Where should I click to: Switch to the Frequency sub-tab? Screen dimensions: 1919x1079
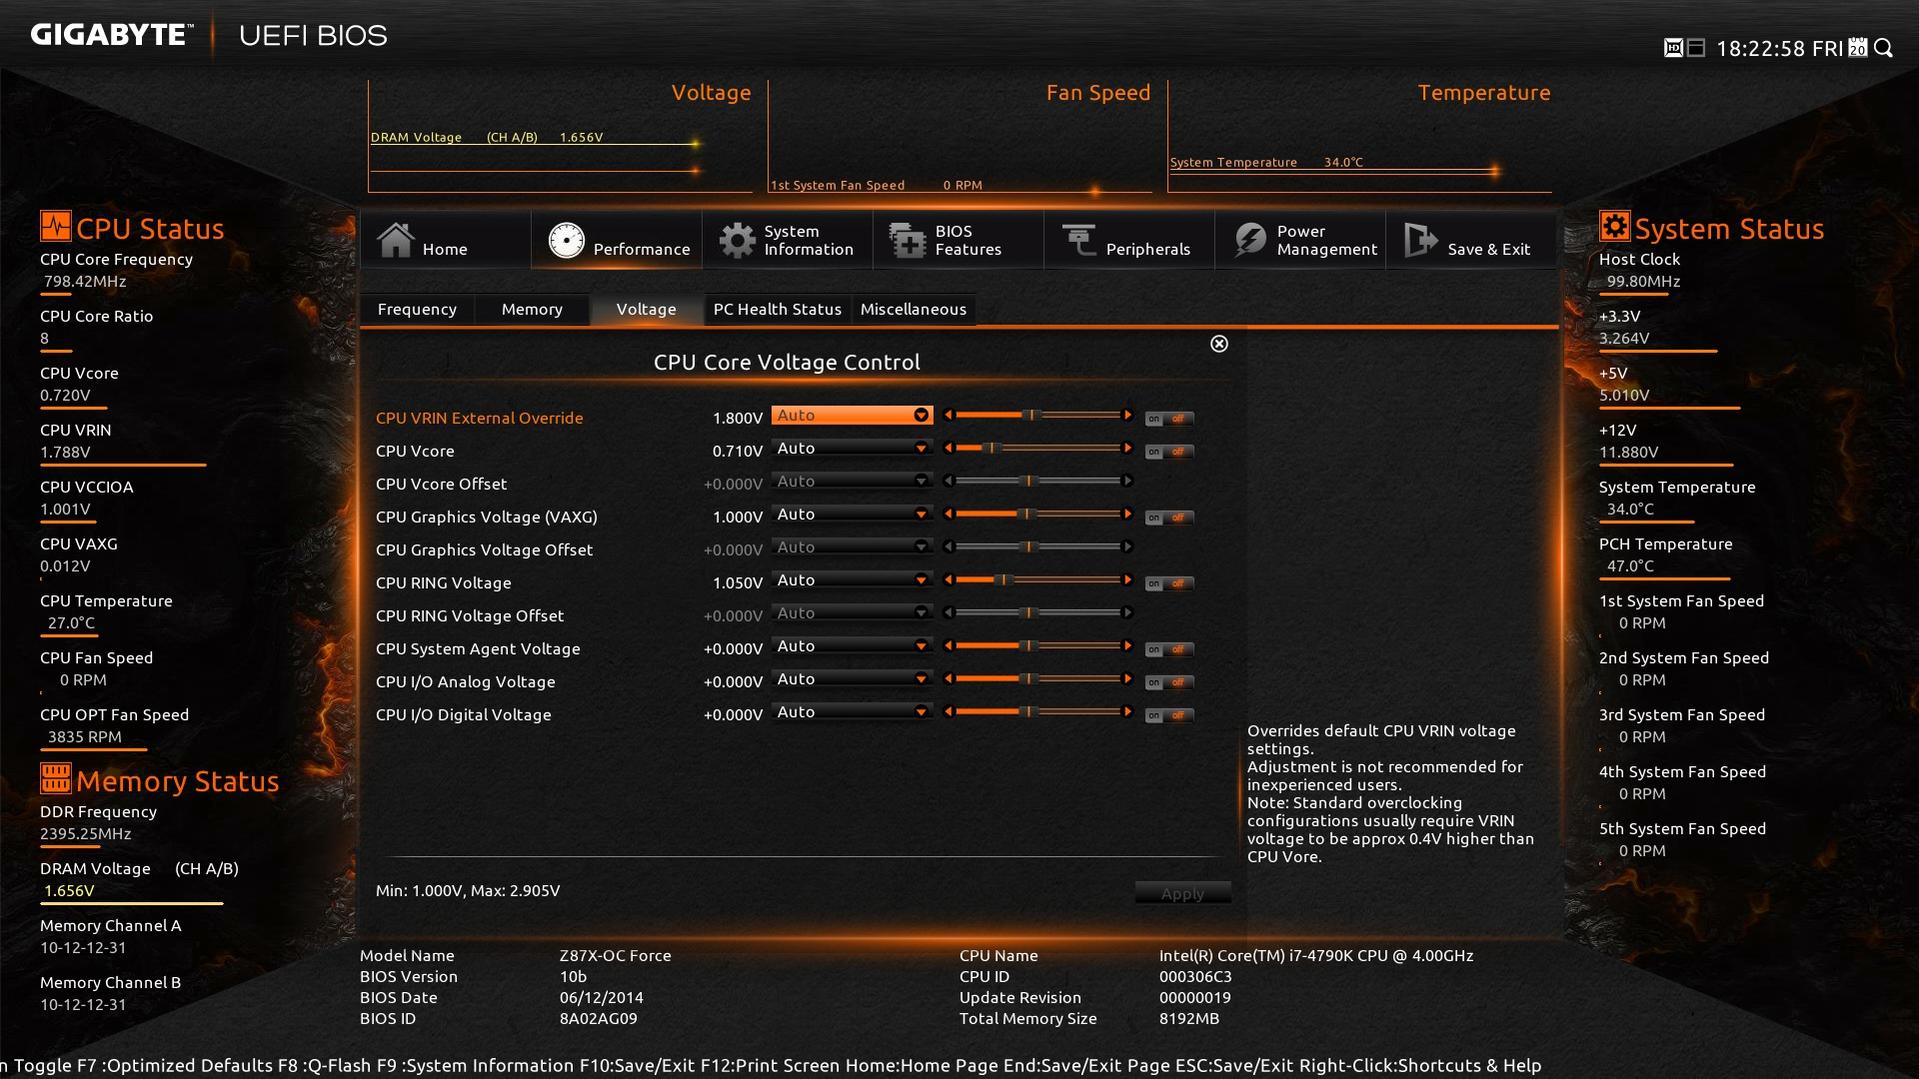point(417,309)
